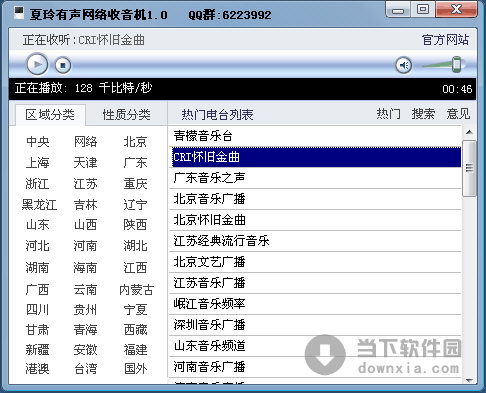Open stations for 吉林
The width and height of the screenshot is (486, 393).
[x=85, y=204]
